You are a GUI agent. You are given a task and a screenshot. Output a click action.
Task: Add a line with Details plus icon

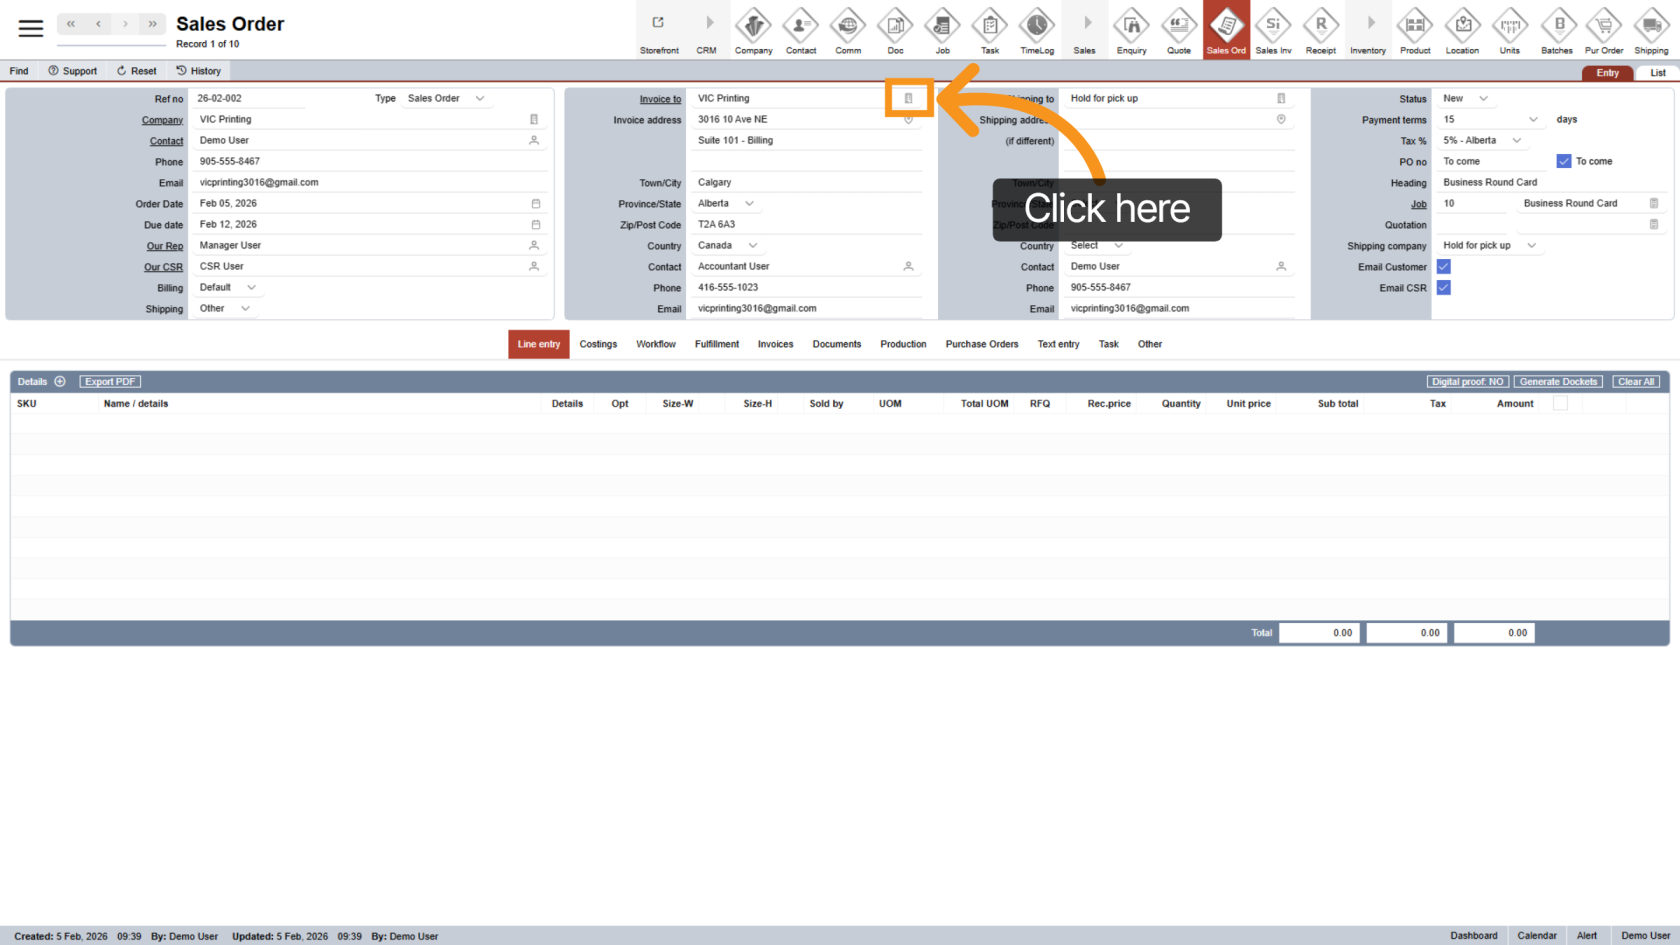point(60,382)
